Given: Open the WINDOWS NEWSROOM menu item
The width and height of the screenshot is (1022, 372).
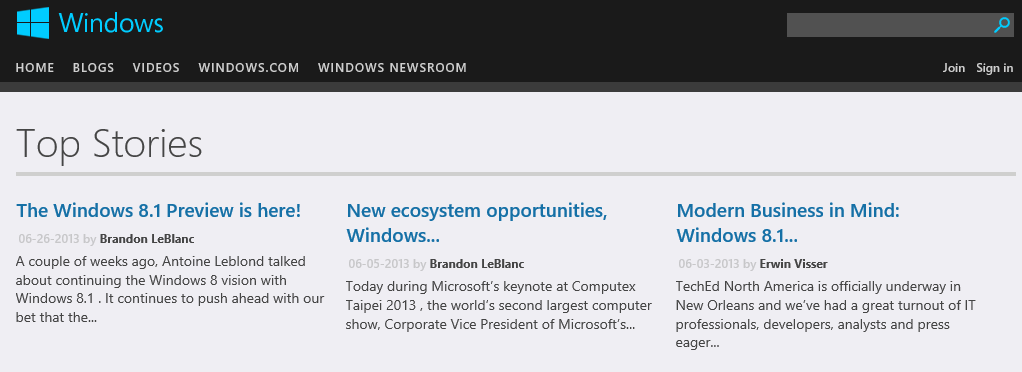Looking at the screenshot, I should pyautogui.click(x=392, y=68).
